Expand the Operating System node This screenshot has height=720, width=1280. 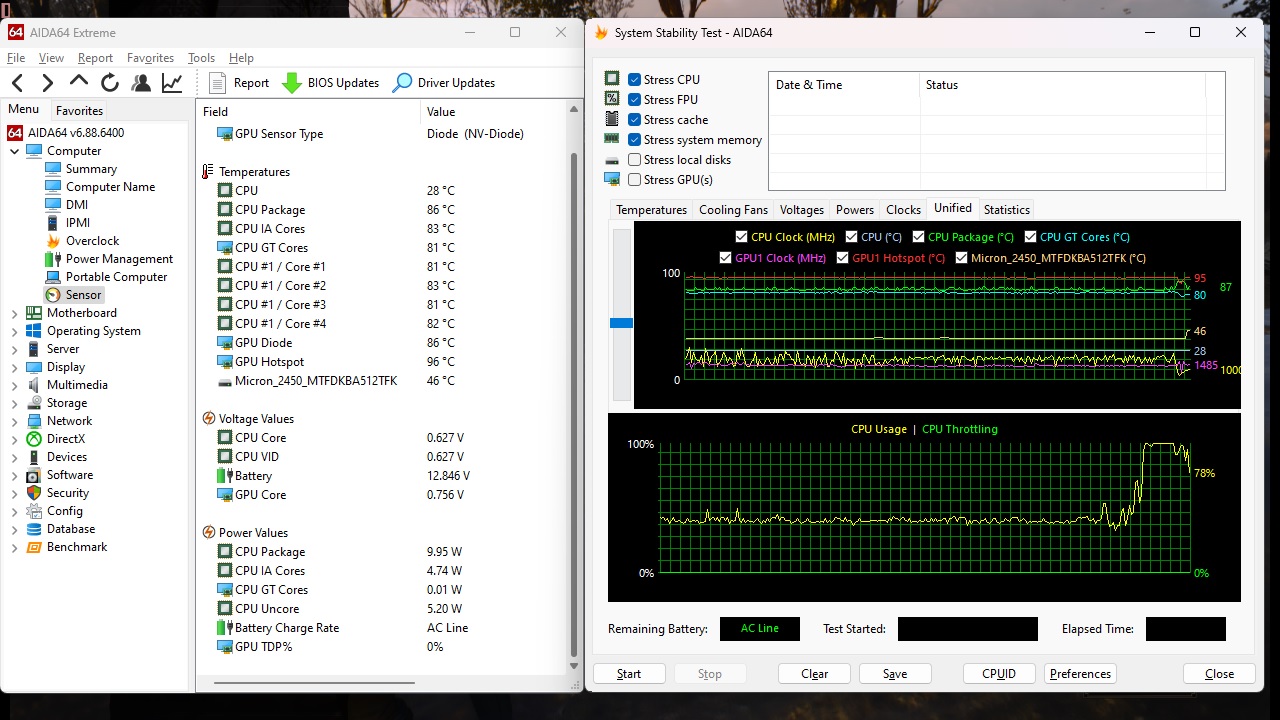[x=14, y=331]
